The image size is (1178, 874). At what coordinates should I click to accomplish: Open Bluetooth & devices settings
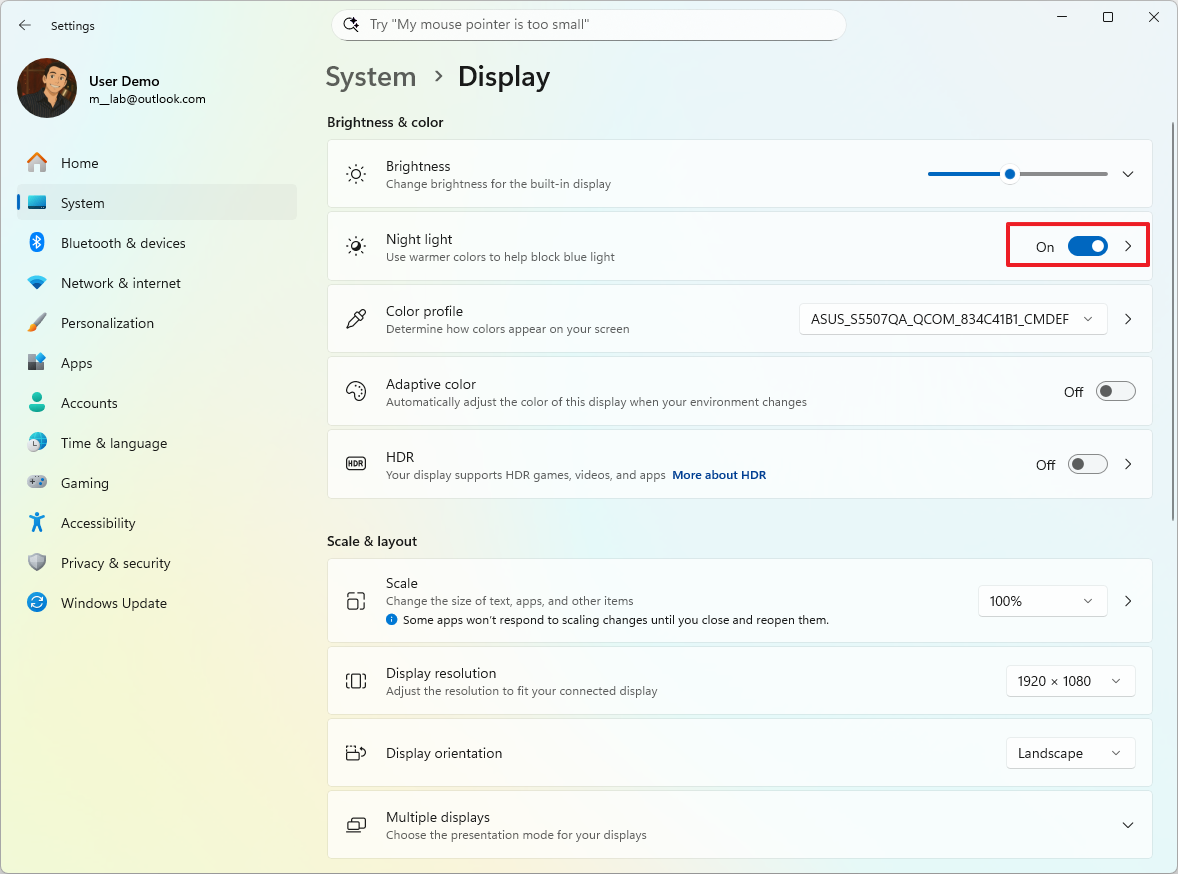tap(35, 242)
